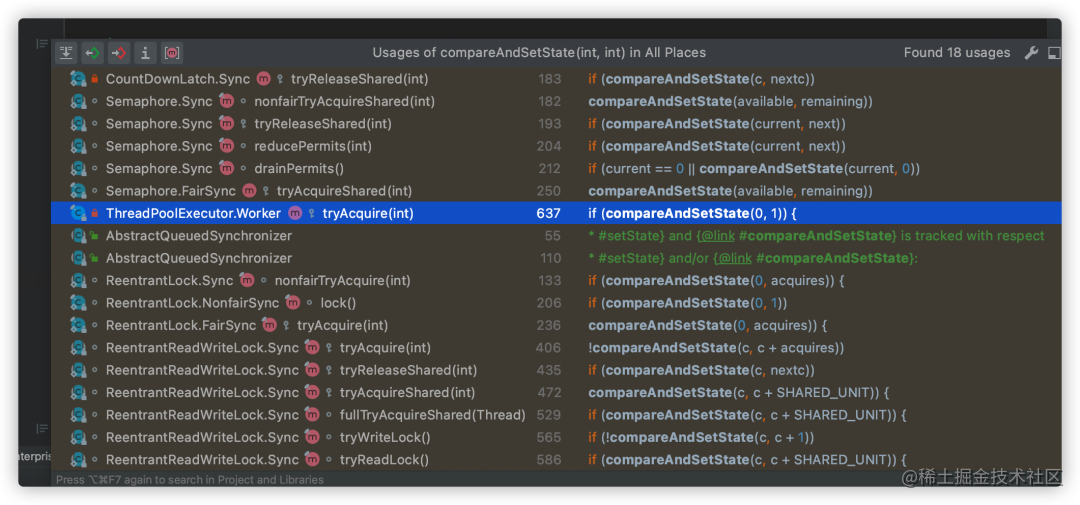Select ReentrantReadWriteLock.Sync tryReleaseShared(int) usage
The height and width of the screenshot is (505, 1080).
[556, 370]
